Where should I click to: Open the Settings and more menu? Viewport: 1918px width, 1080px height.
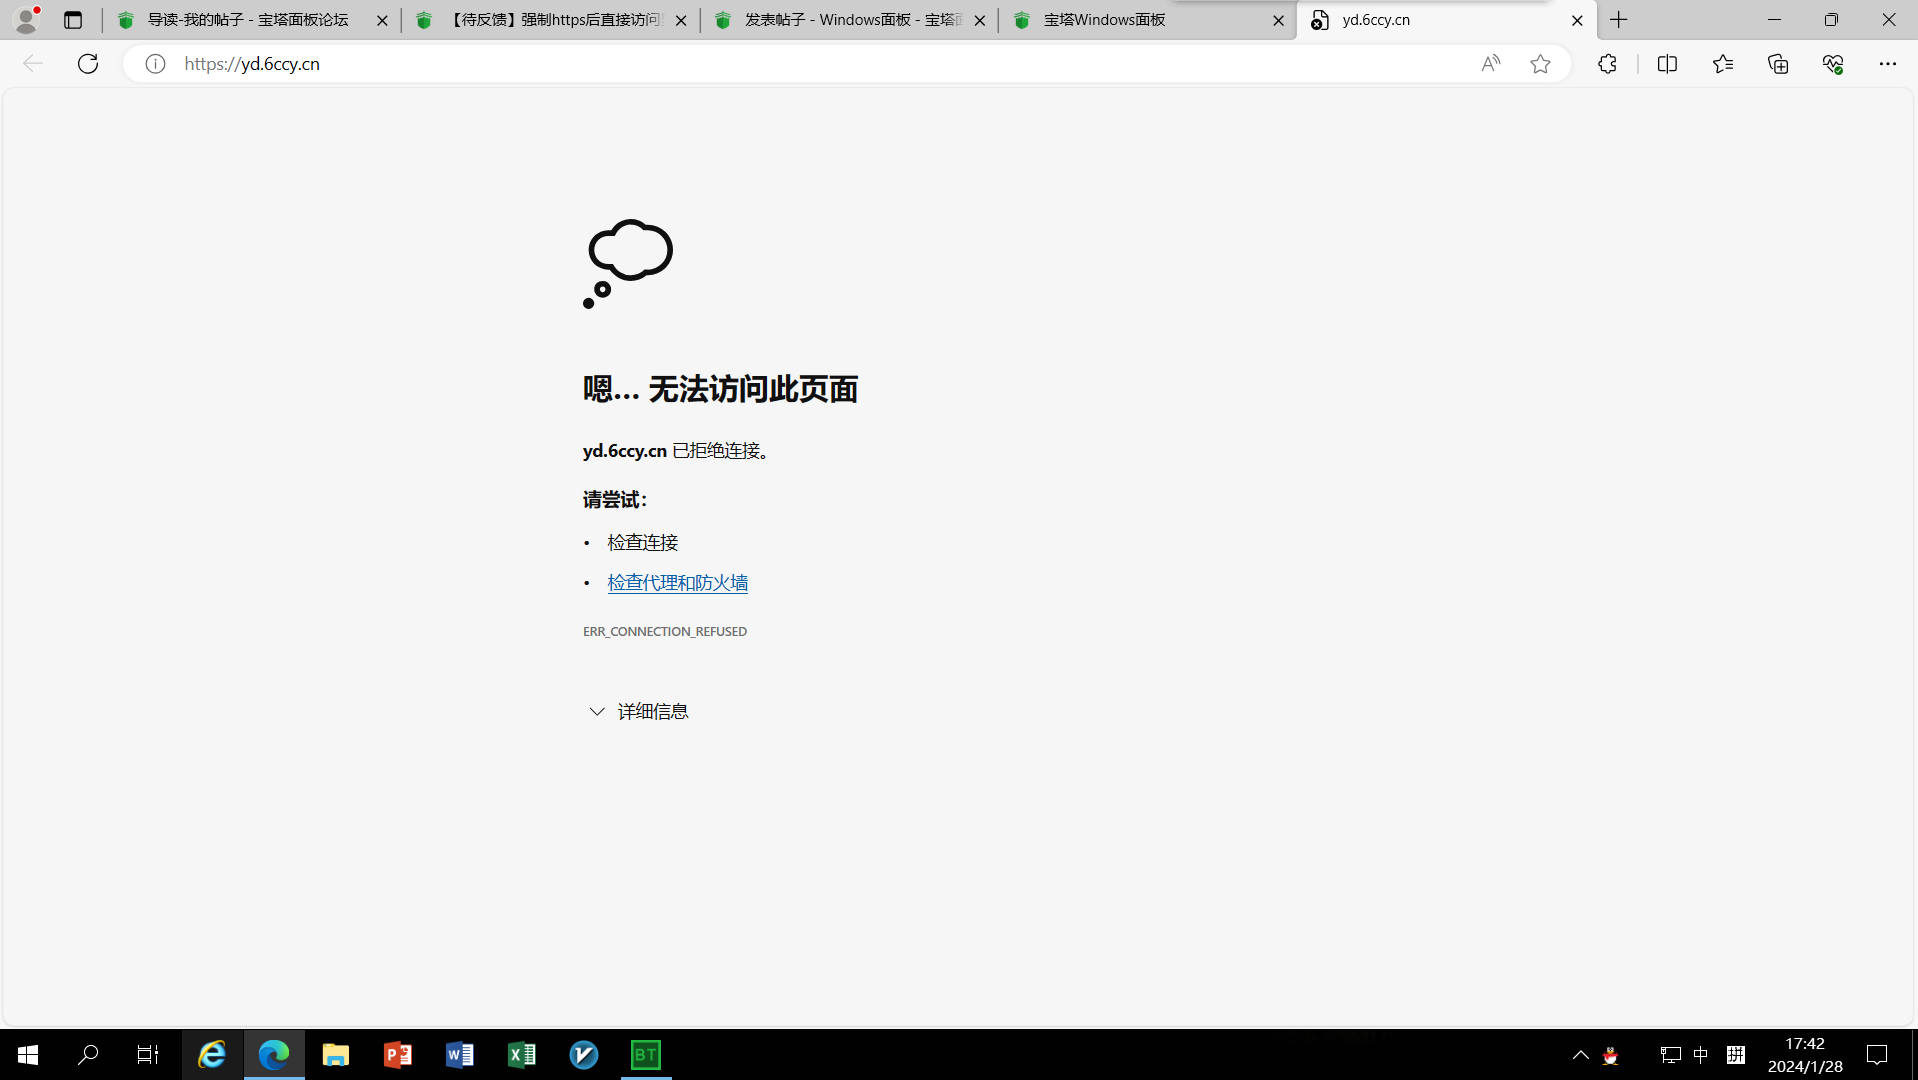[1888, 64]
